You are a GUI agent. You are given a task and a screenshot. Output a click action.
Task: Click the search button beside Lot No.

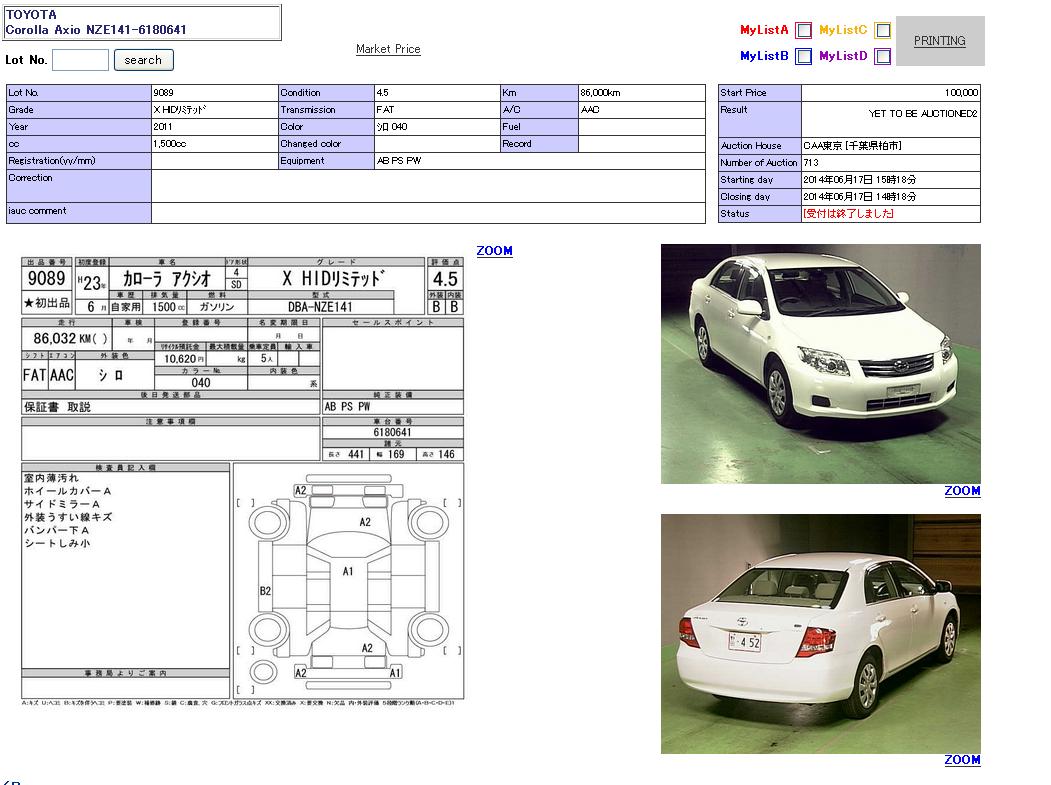point(143,60)
